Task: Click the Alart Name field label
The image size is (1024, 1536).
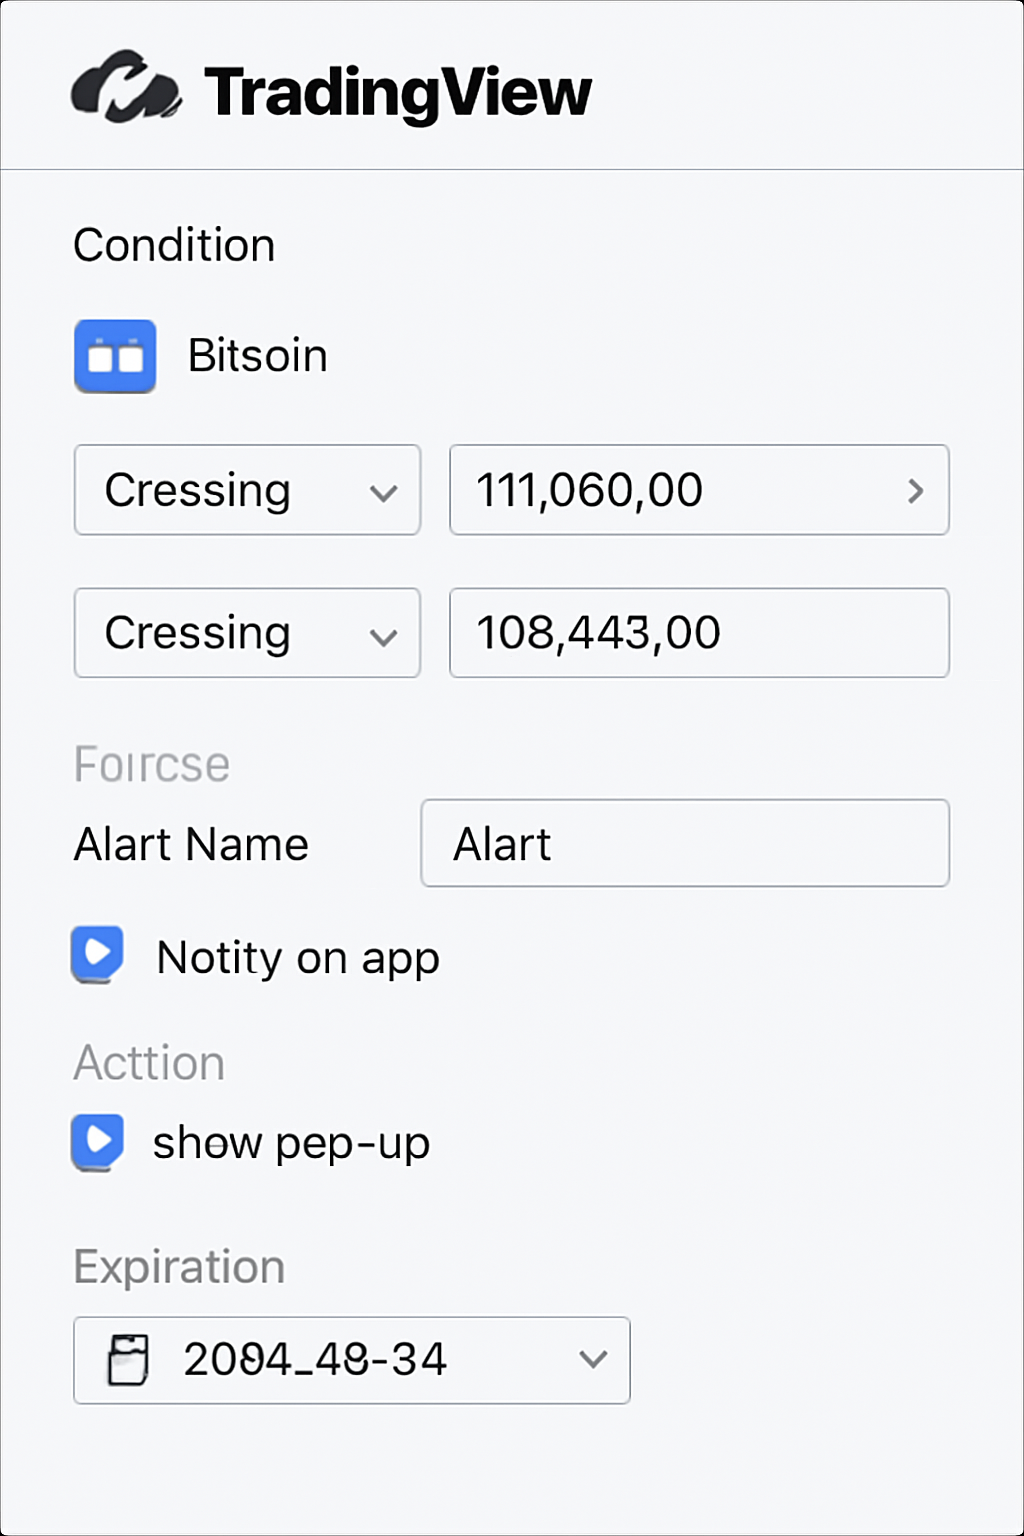Action: (x=191, y=845)
